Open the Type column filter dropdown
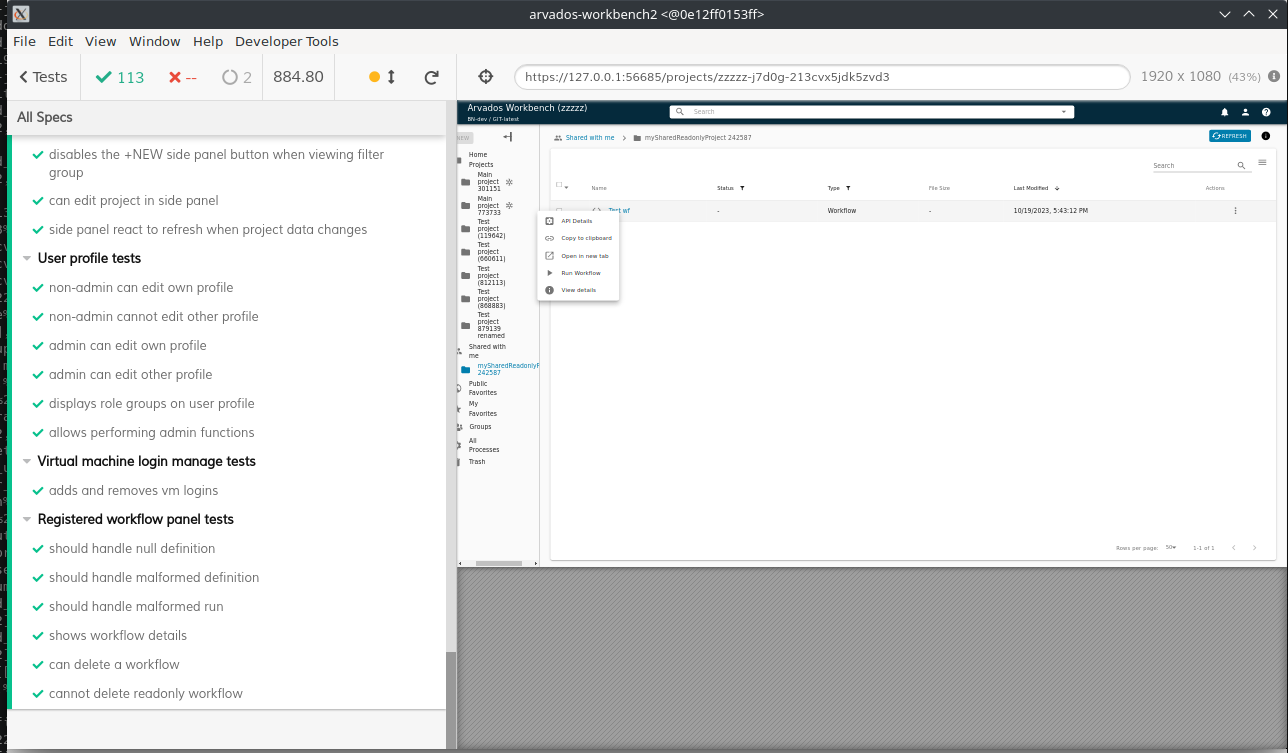This screenshot has height=753, width=1288. click(x=848, y=188)
